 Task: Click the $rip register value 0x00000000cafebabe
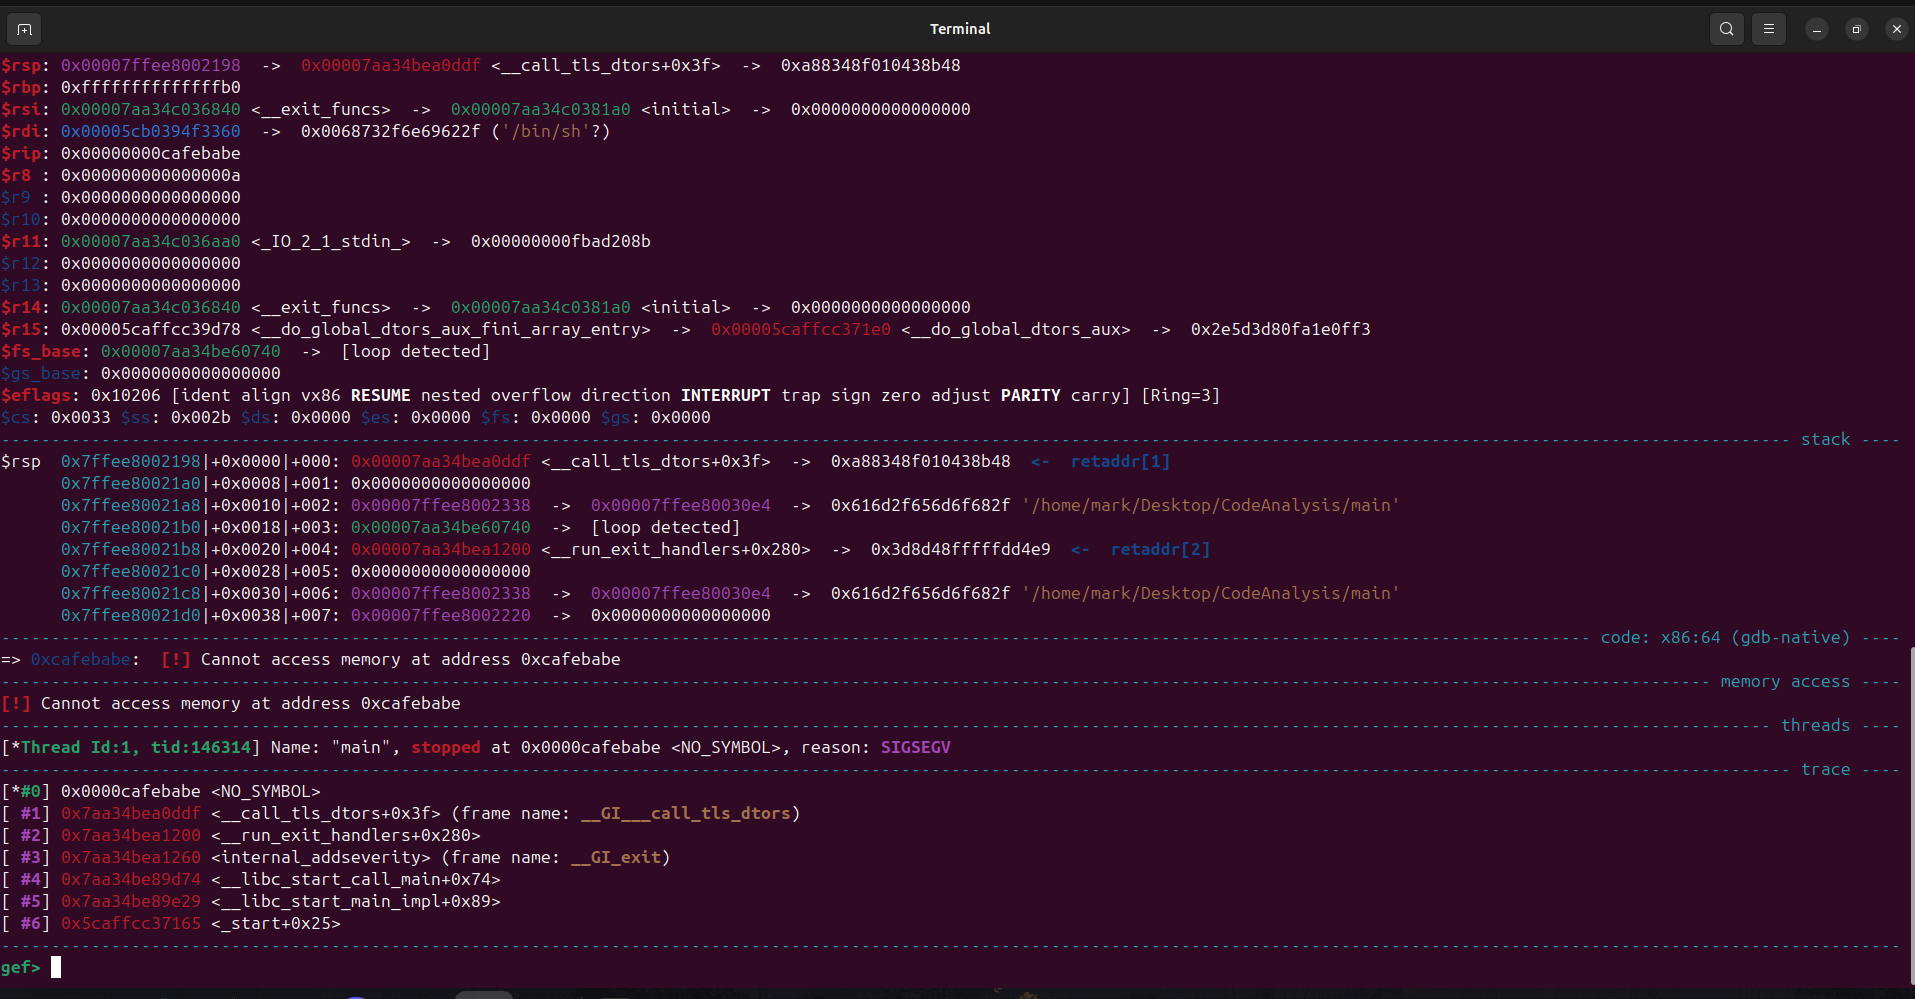pos(150,153)
